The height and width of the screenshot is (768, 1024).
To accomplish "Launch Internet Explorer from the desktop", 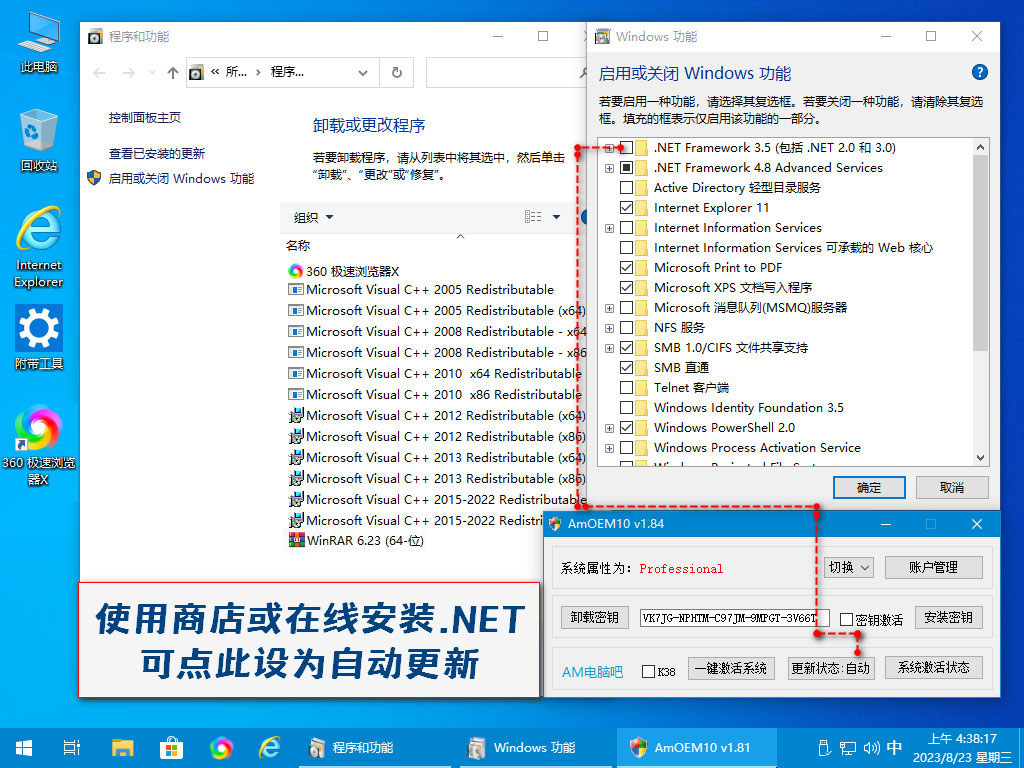I will tap(39, 247).
